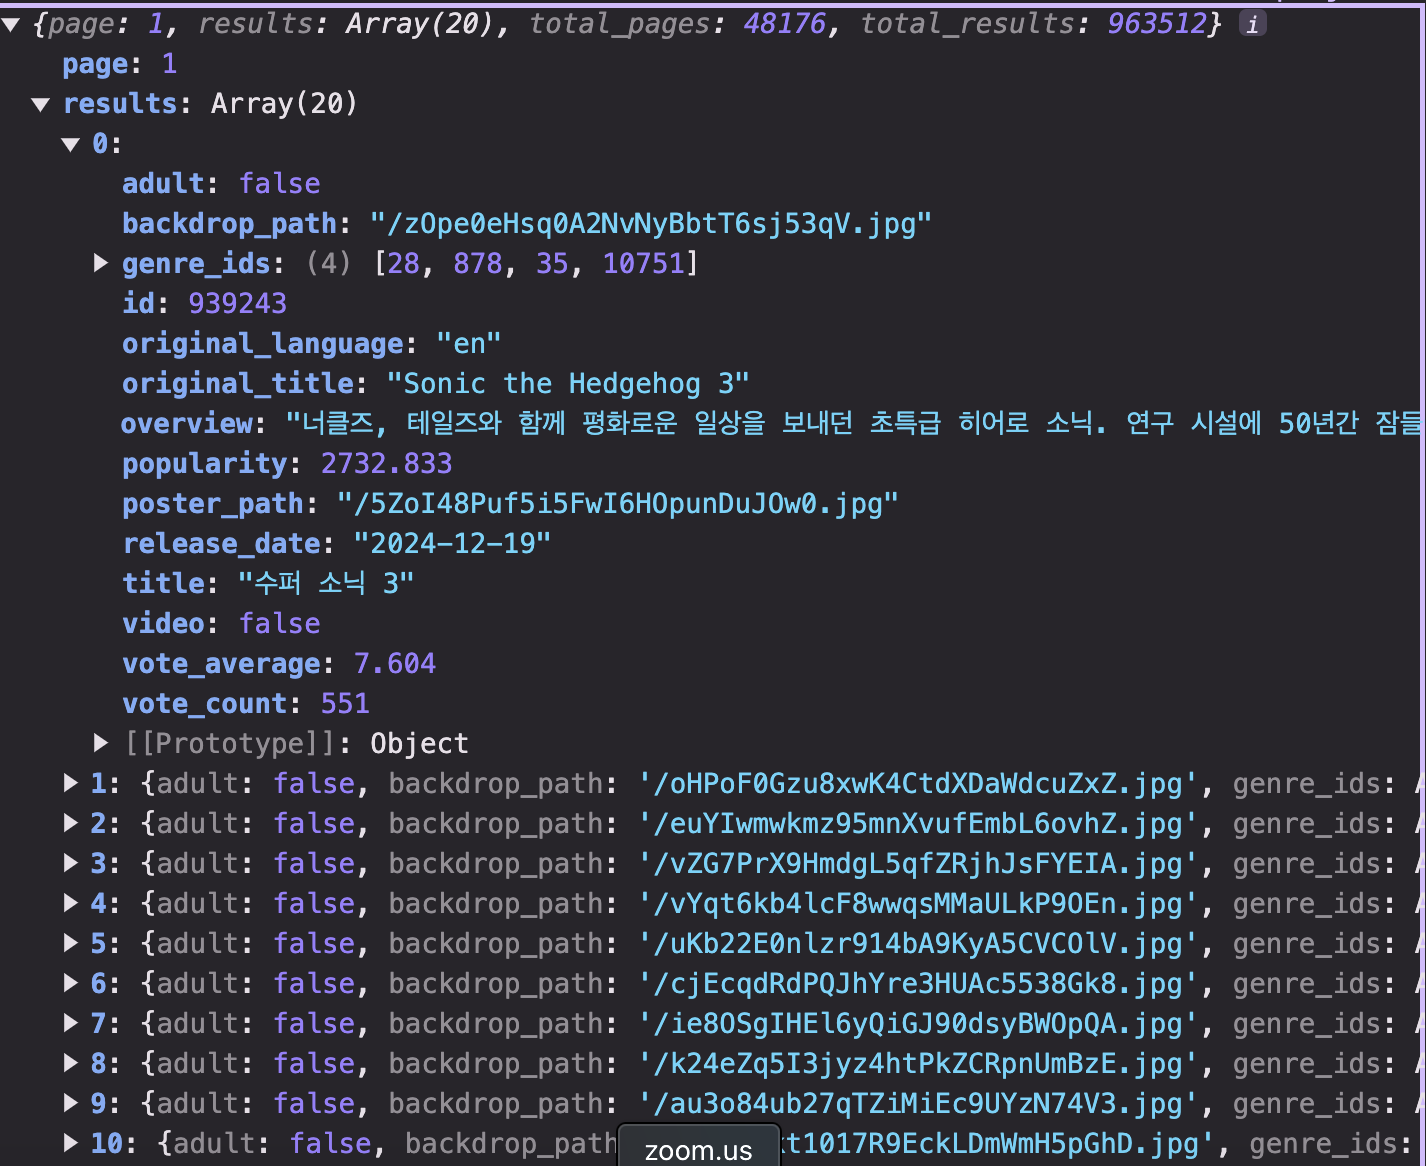Click the id value 939243
Image resolution: width=1426 pixels, height=1166 pixels.
click(238, 304)
